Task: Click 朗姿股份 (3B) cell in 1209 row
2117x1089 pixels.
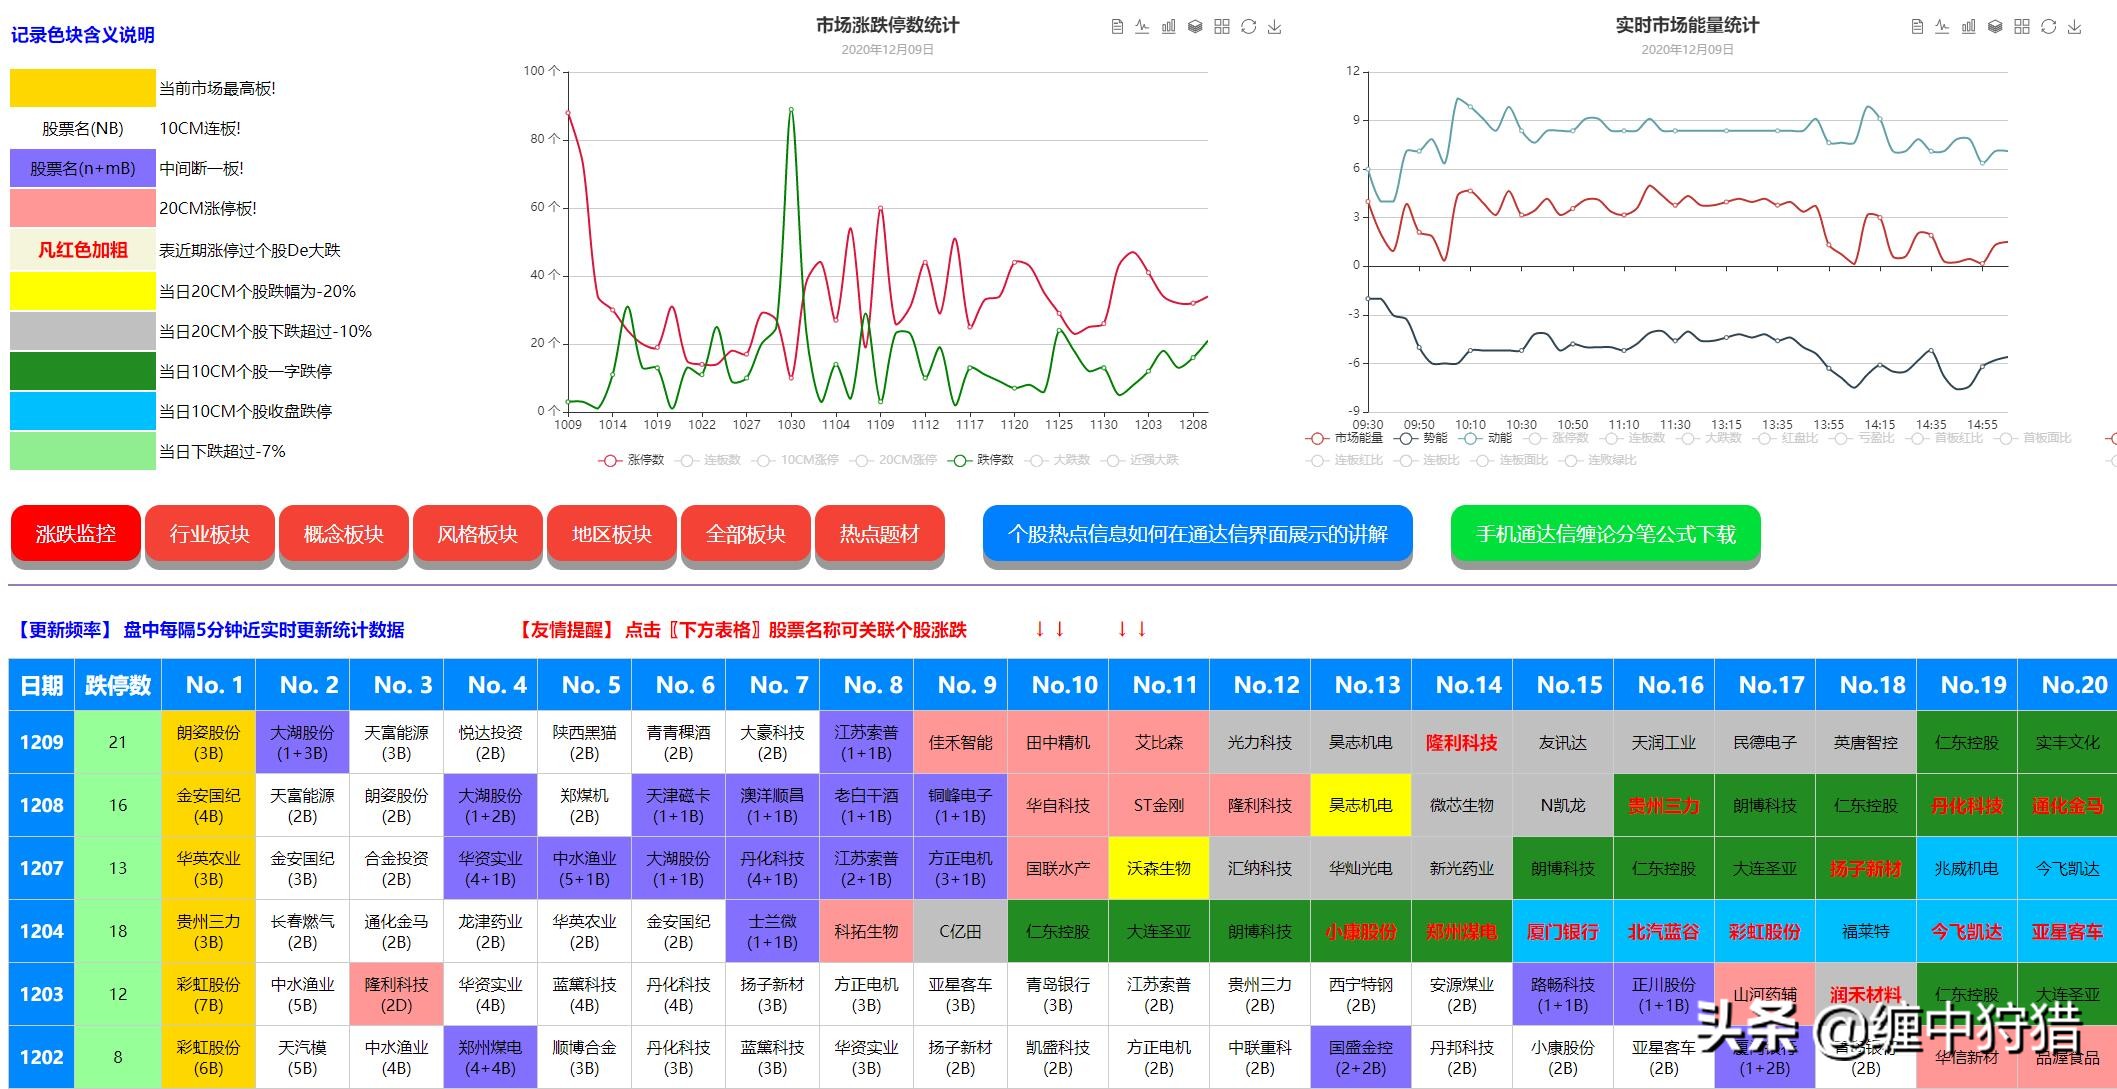Action: pos(208,742)
